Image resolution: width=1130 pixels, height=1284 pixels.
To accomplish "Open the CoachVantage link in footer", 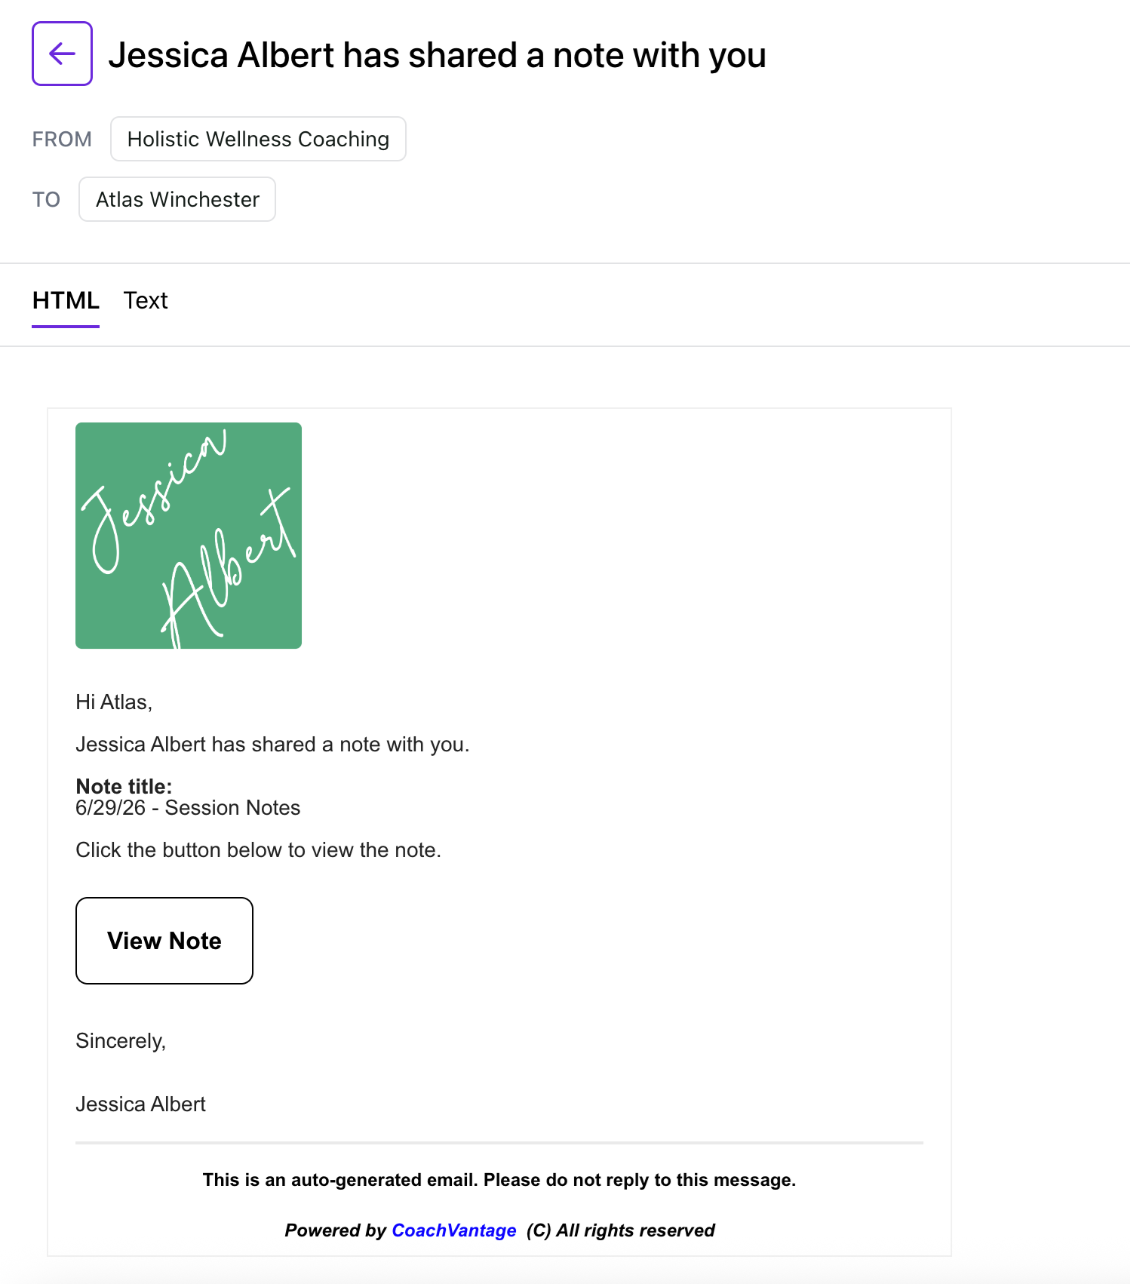I will point(454,1230).
